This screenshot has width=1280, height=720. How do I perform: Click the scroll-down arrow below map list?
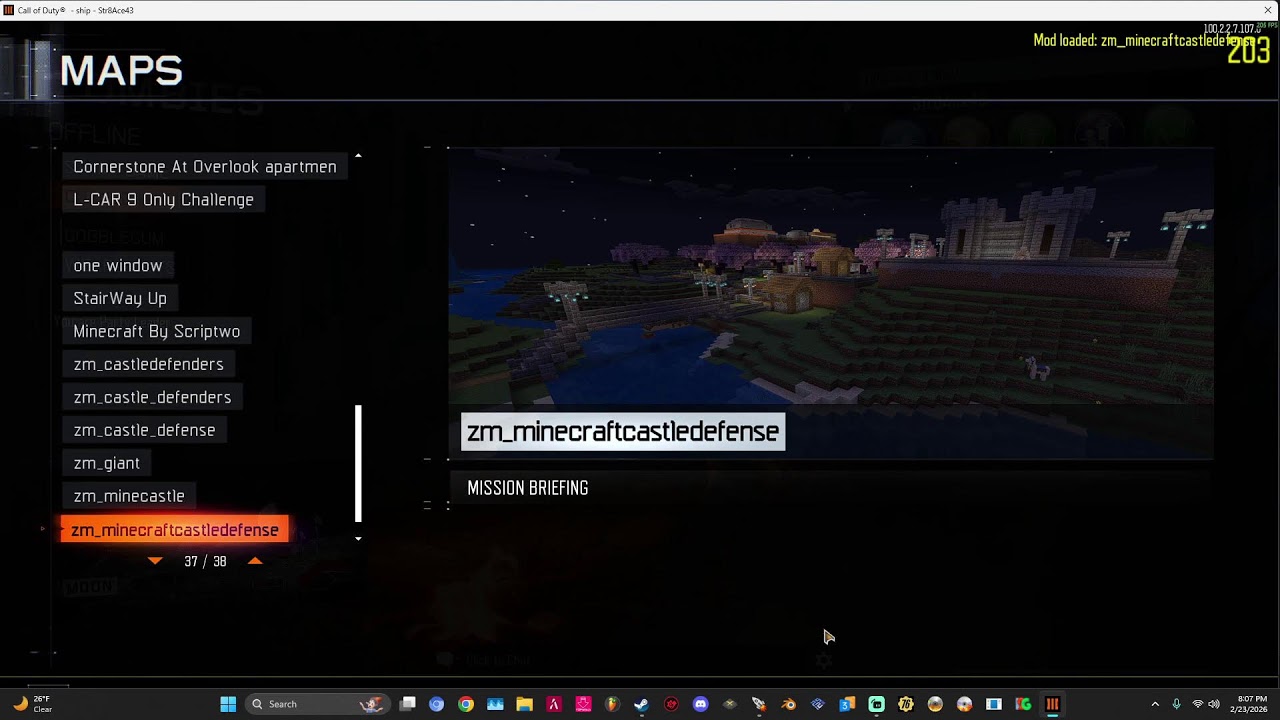click(x=358, y=539)
